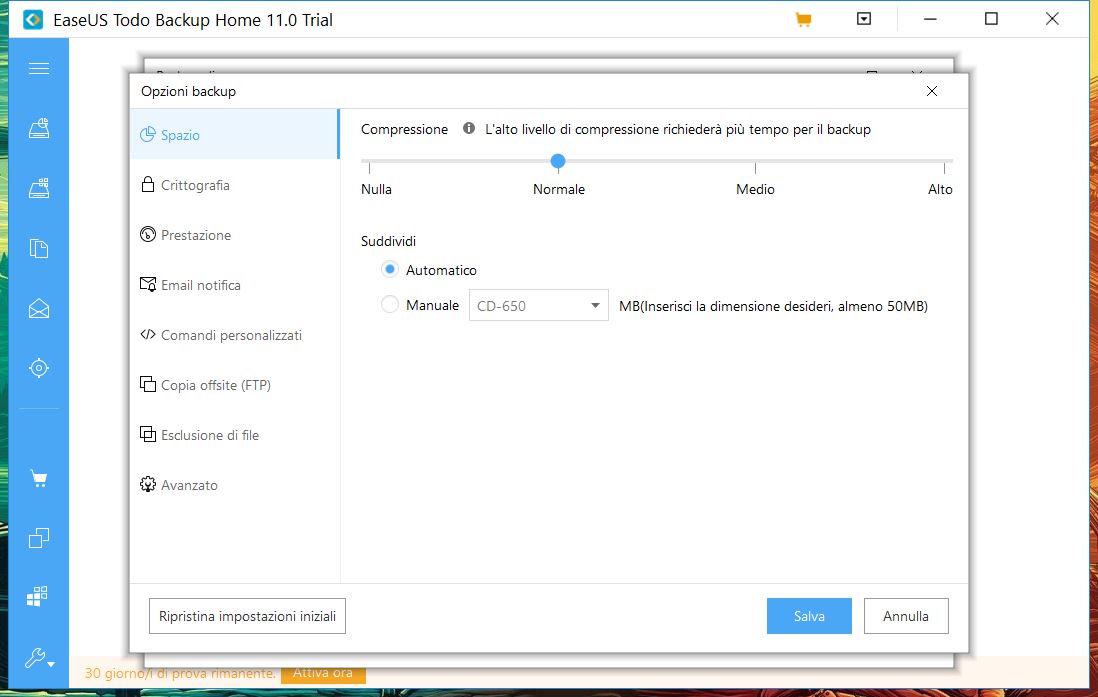Set compression slider to Nulla tick

(x=369, y=167)
